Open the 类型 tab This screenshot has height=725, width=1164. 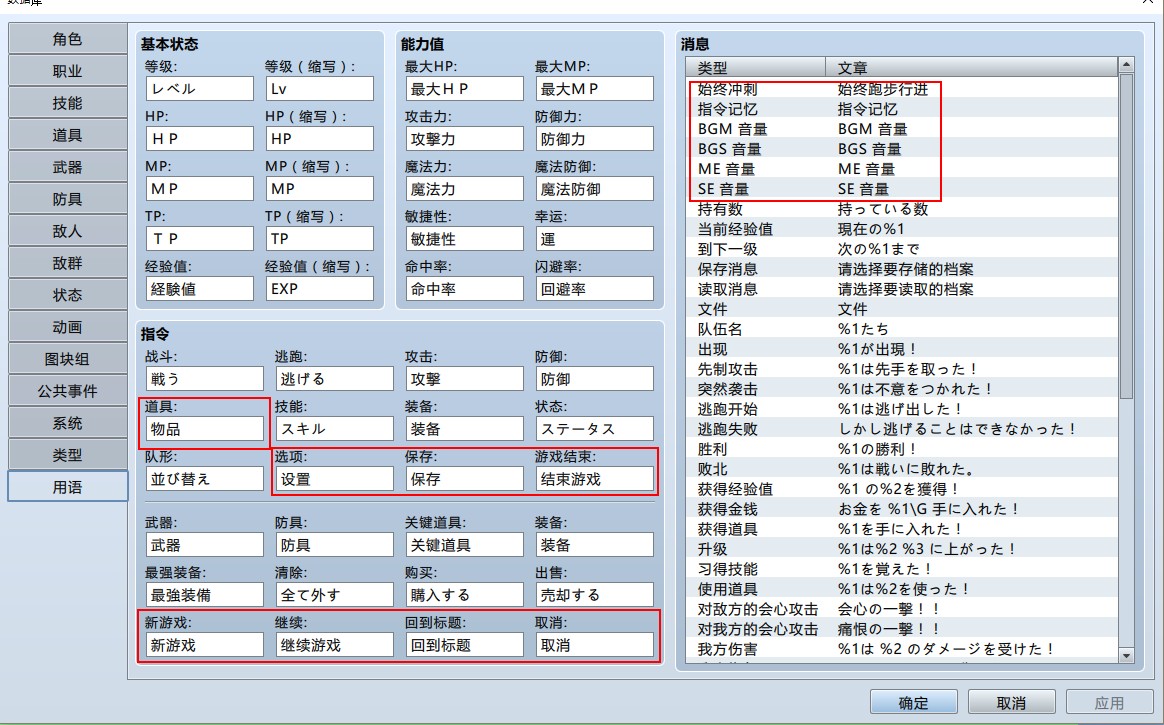coord(68,454)
